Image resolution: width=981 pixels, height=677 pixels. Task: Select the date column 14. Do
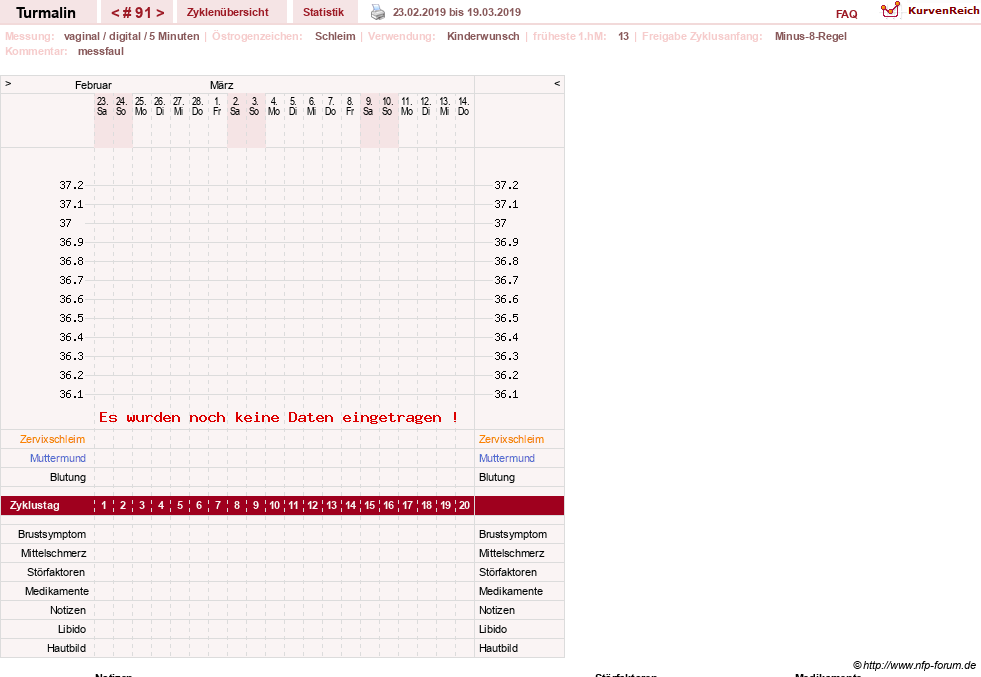[x=464, y=106]
